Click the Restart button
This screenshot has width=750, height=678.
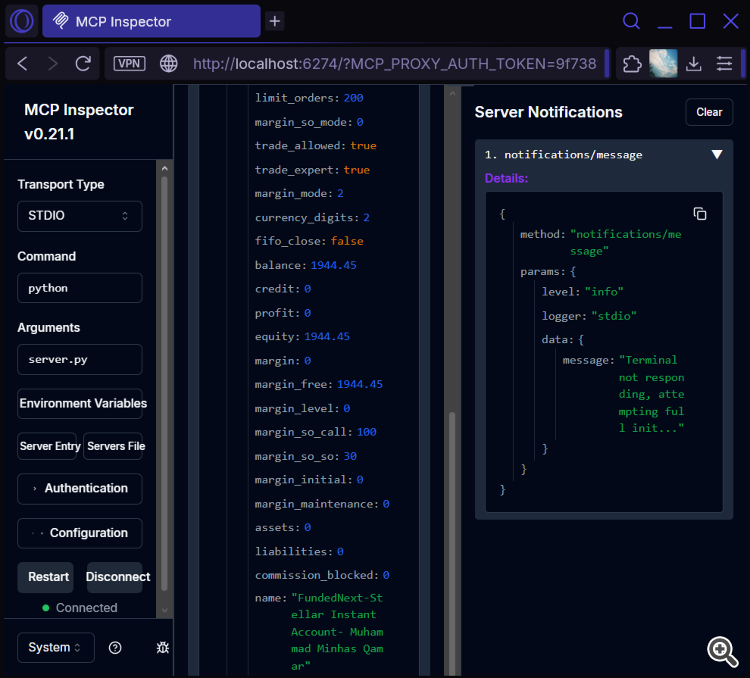click(x=46, y=577)
